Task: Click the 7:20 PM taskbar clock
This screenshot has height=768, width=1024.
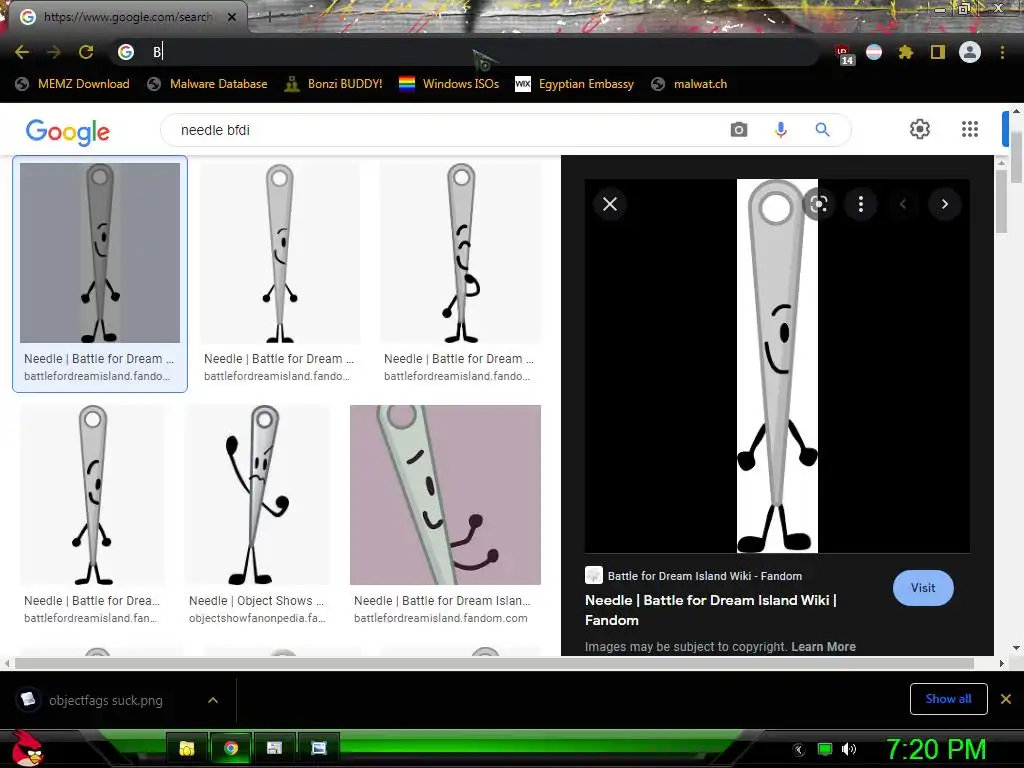Action: coord(936,749)
